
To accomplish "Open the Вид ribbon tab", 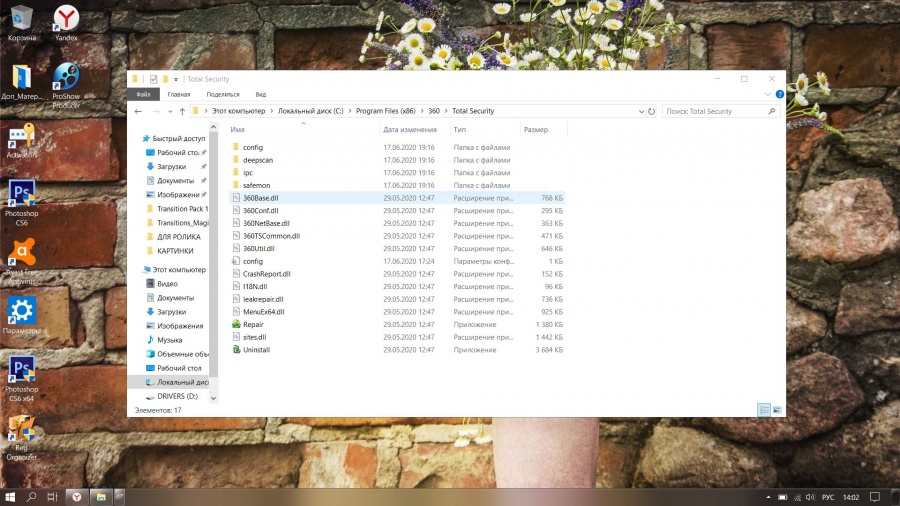I will 261,94.
